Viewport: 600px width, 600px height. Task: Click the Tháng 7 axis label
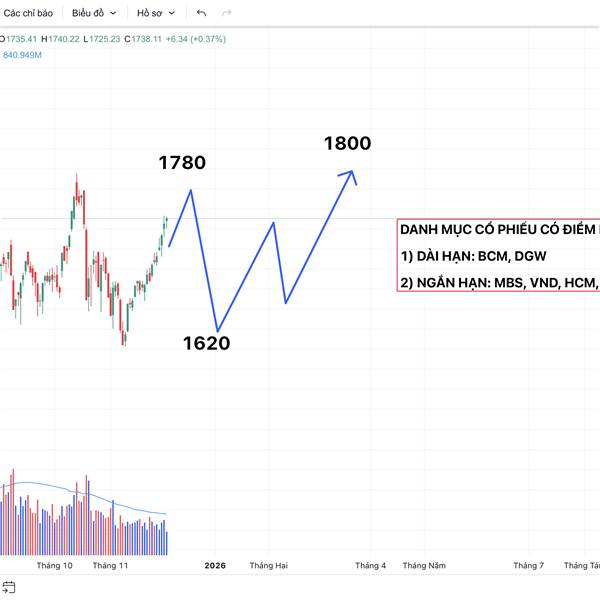coord(529,565)
